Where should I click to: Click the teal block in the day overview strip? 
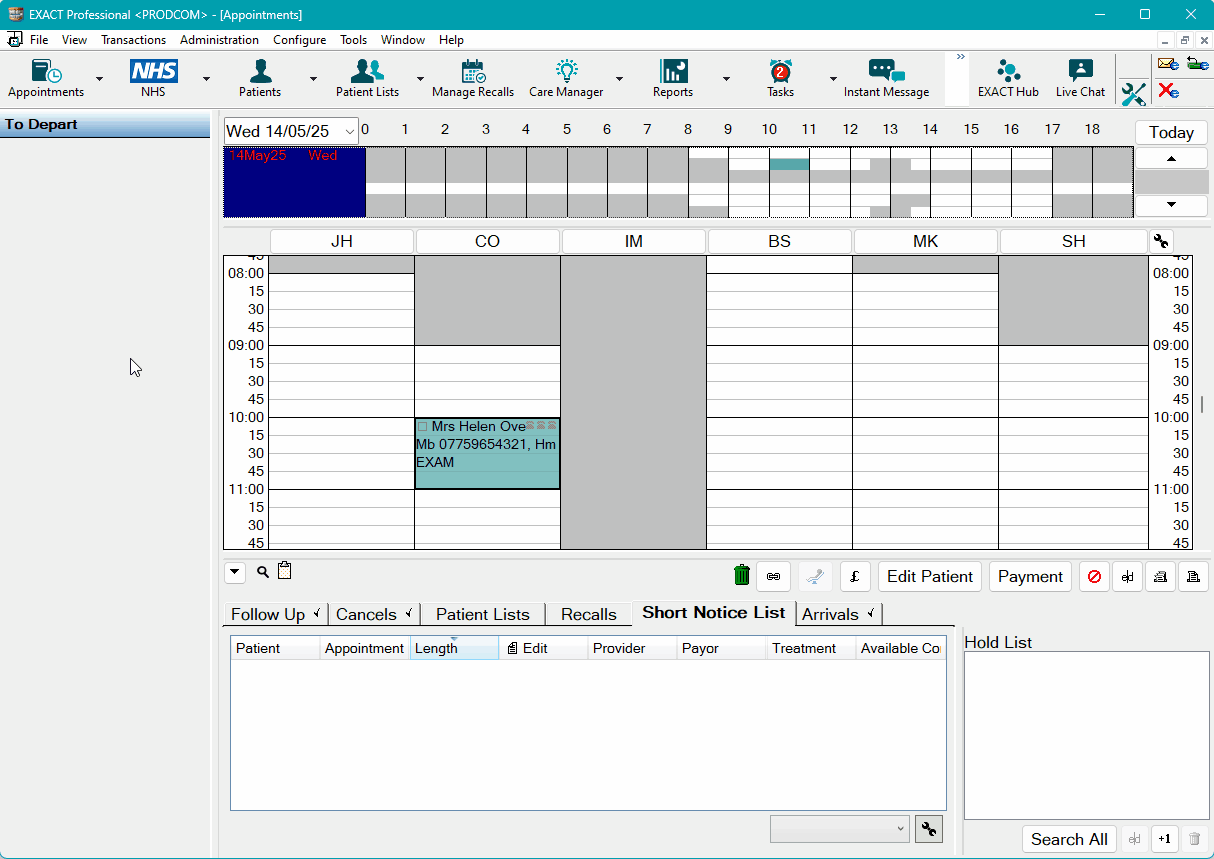pyautogui.click(x=789, y=164)
